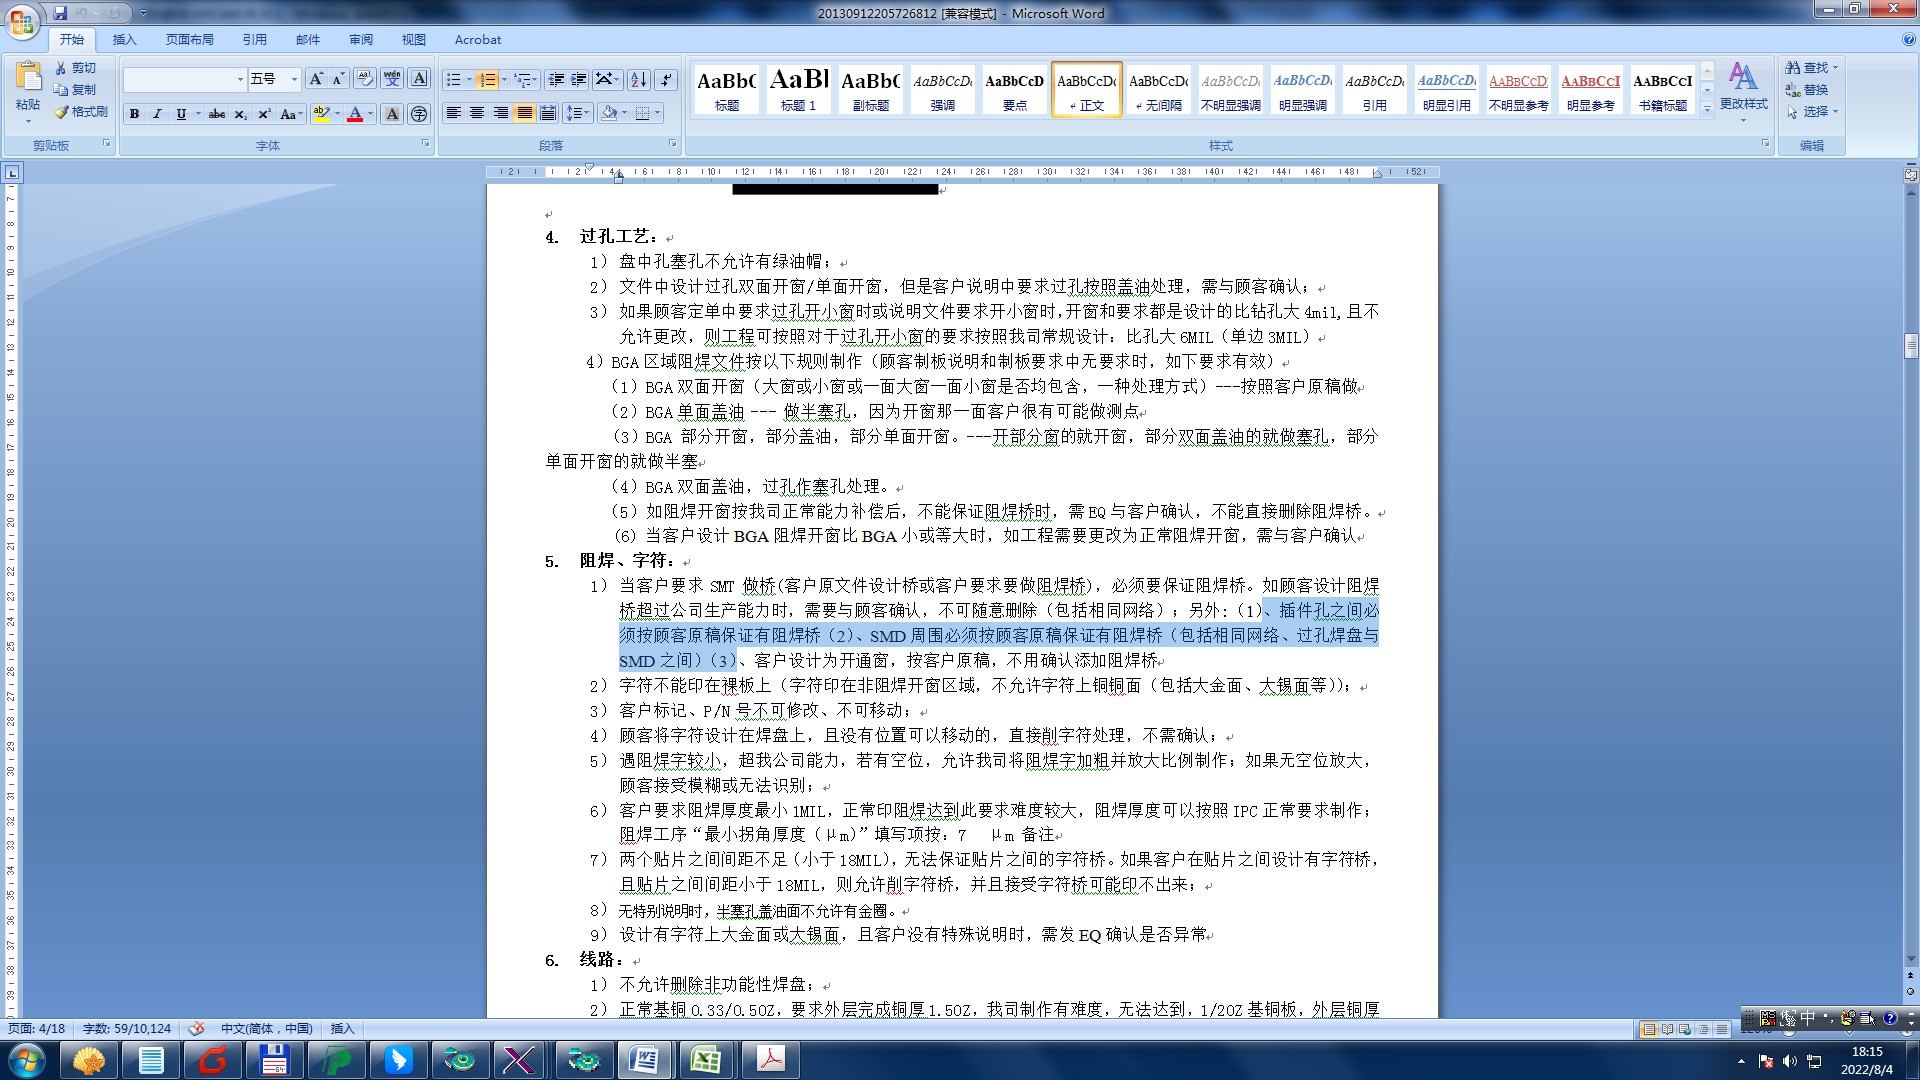Open Word help question mark
1920x1080 pixels.
tap(1909, 40)
